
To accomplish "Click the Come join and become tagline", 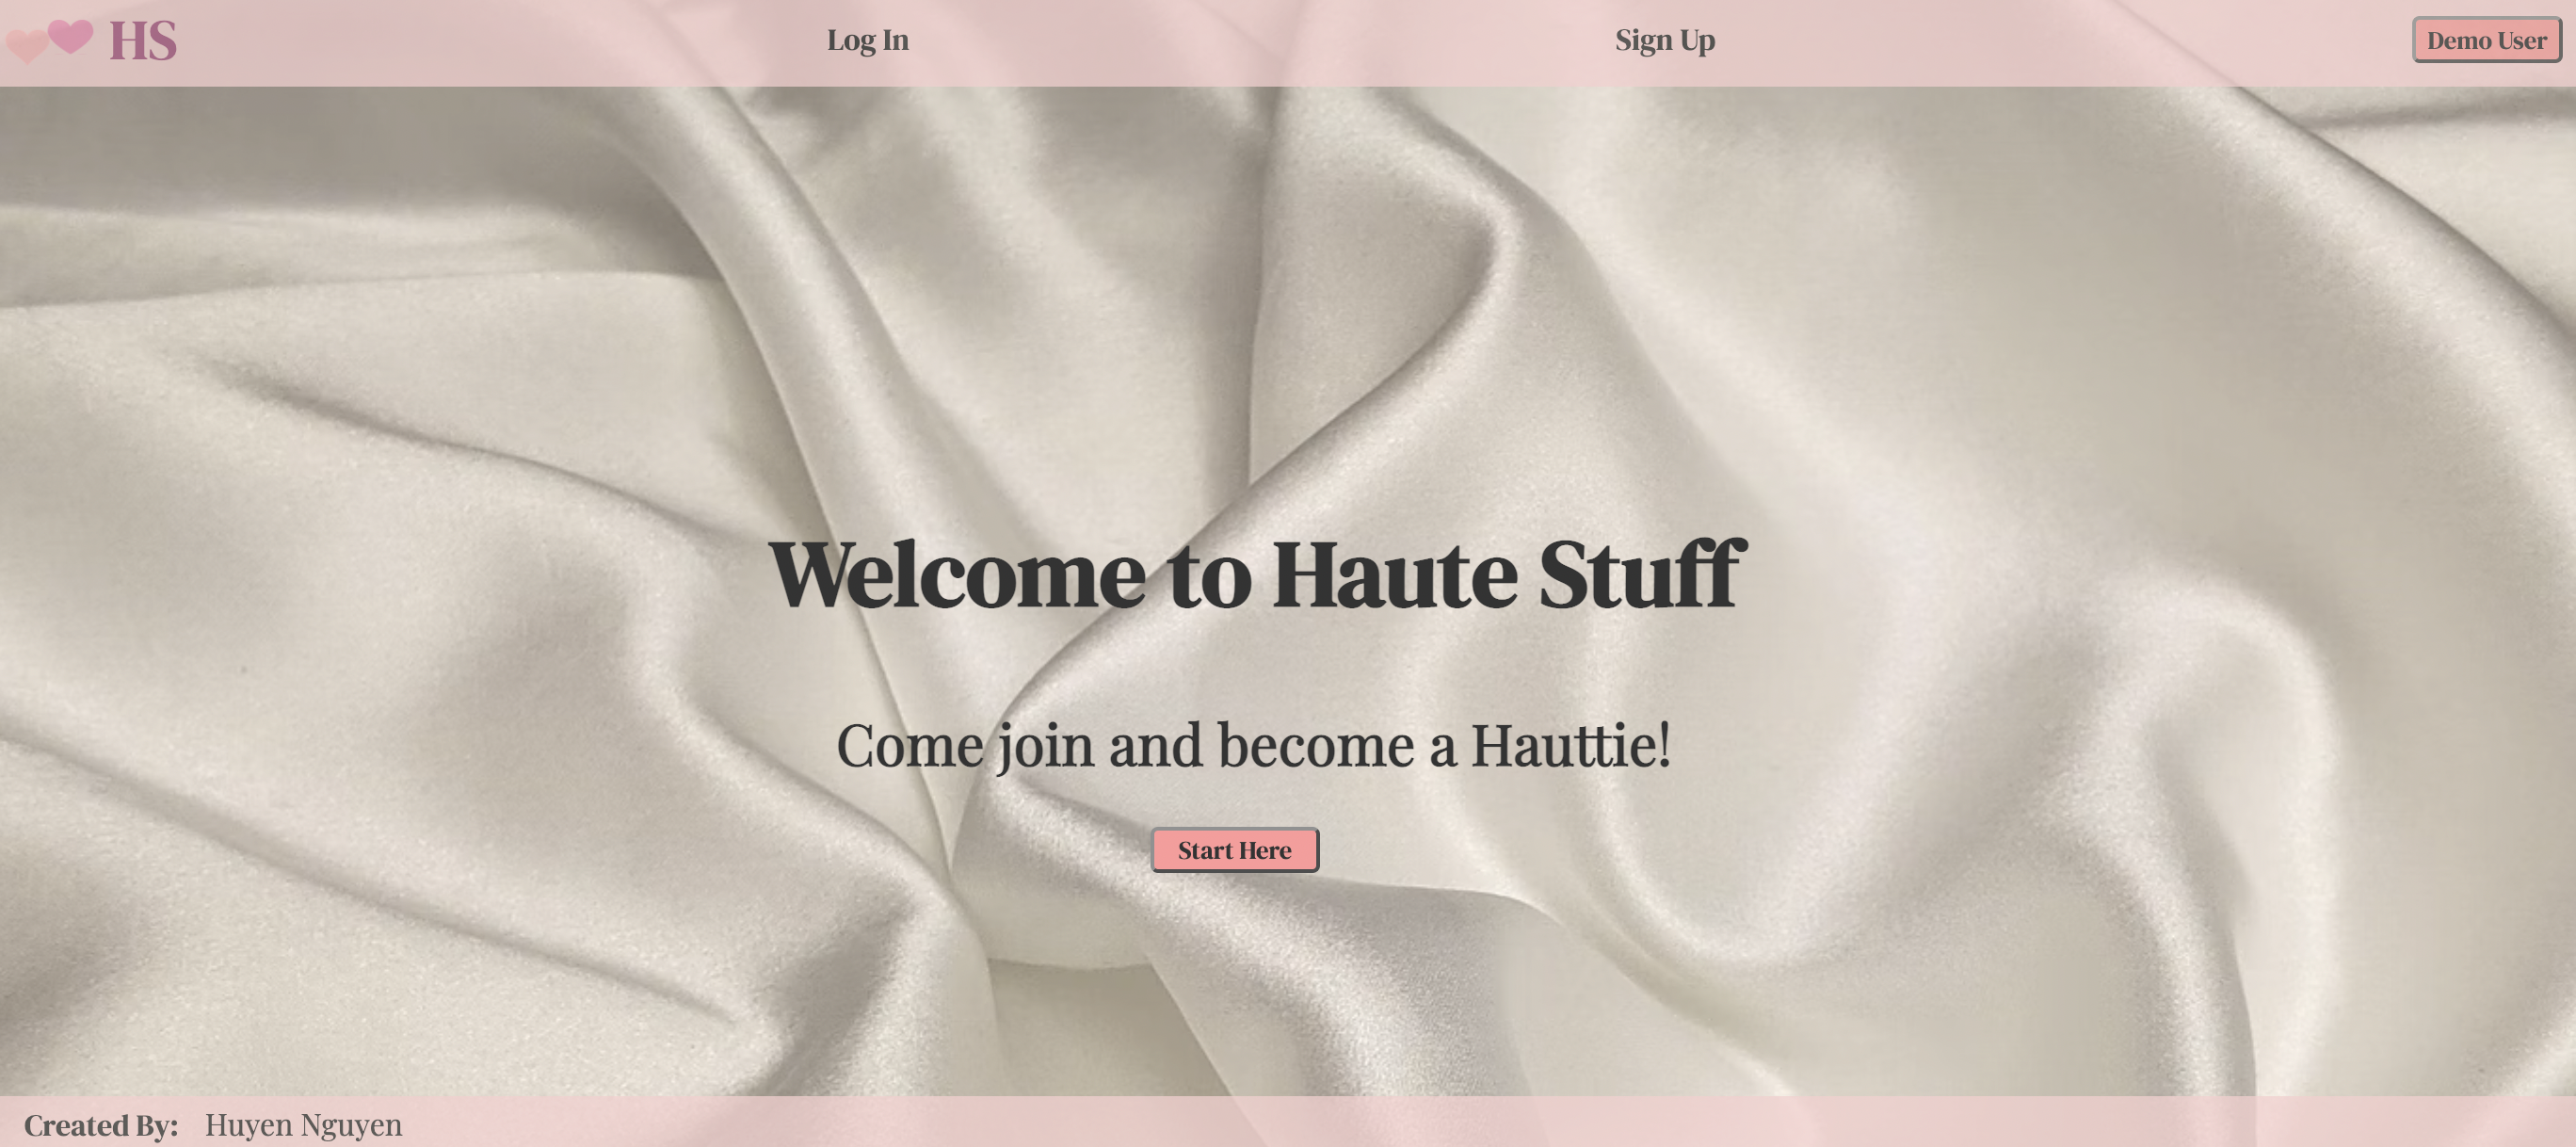I will [x=1253, y=746].
